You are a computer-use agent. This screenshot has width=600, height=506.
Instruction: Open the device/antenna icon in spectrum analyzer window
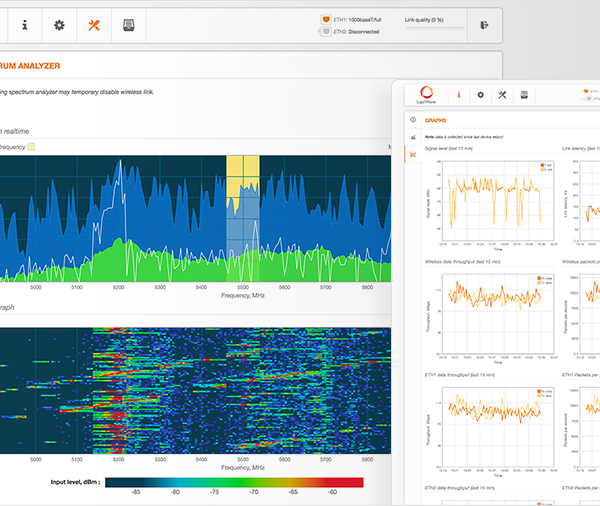129,25
